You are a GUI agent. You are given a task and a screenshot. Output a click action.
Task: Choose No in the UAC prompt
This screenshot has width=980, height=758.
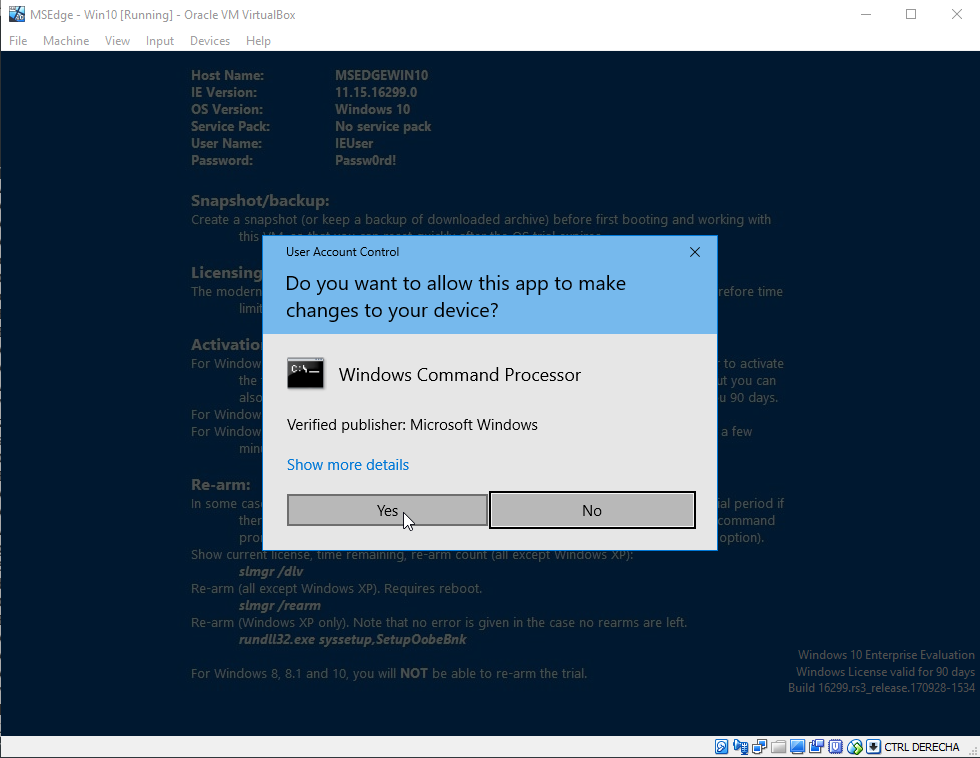[592, 510]
